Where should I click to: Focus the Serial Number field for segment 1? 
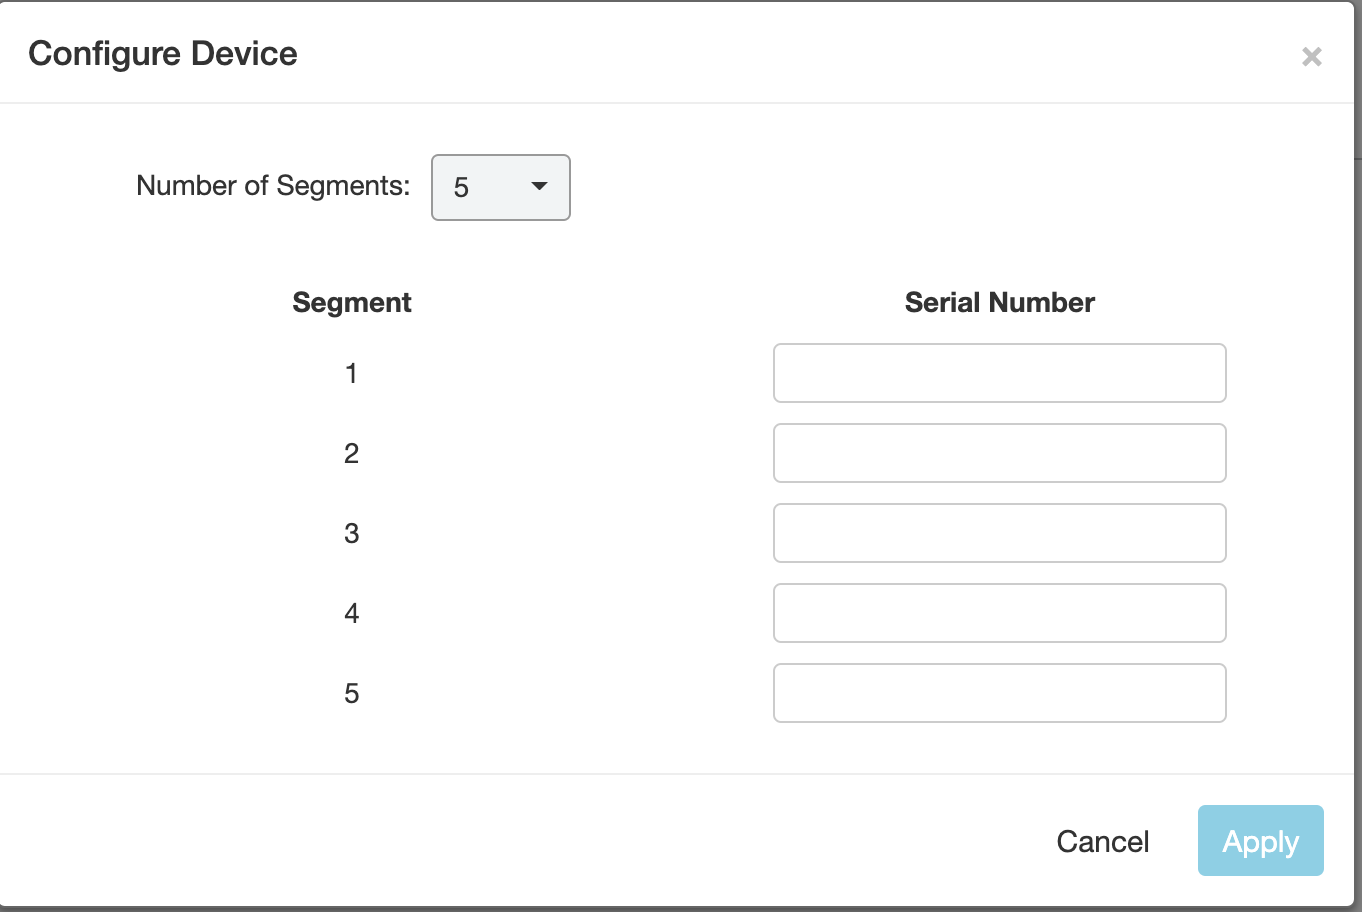pyautogui.click(x=1000, y=373)
